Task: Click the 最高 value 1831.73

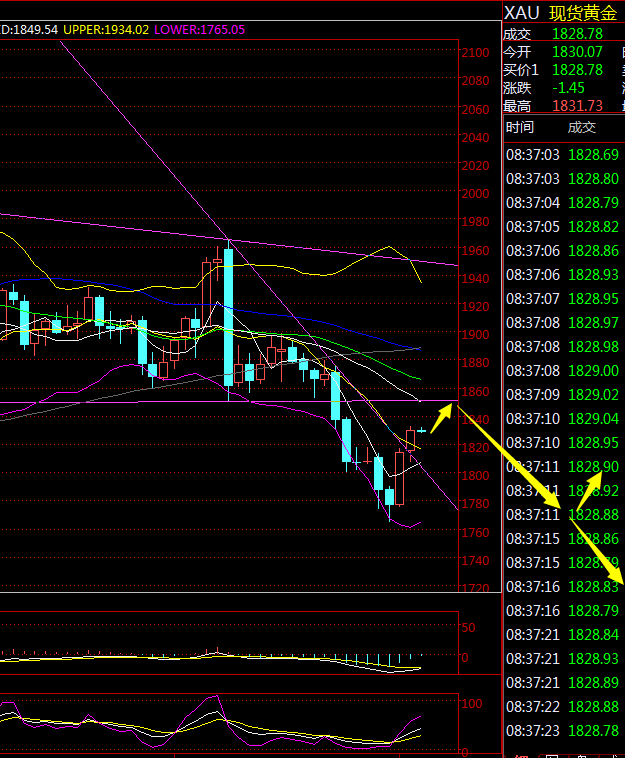Action: [x=580, y=106]
